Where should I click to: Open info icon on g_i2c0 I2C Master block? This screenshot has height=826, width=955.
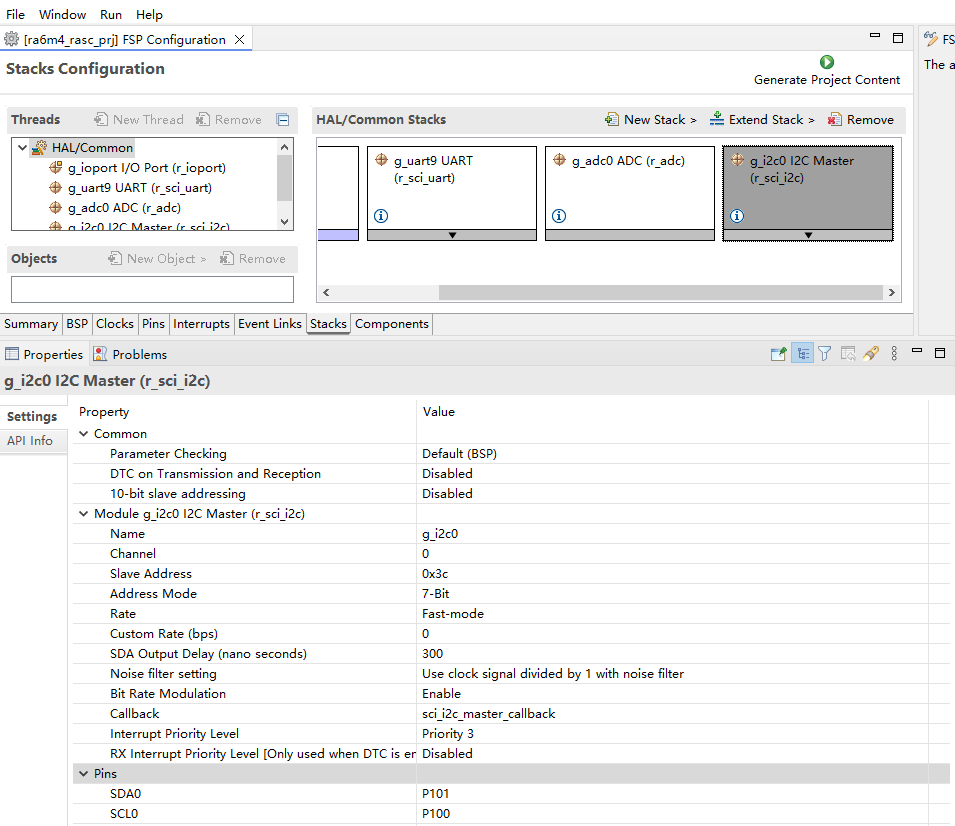point(737,216)
